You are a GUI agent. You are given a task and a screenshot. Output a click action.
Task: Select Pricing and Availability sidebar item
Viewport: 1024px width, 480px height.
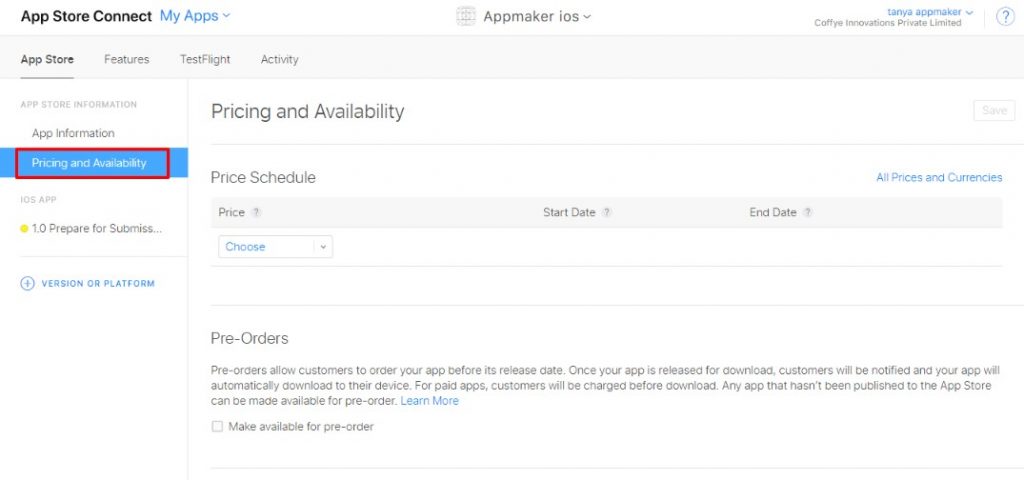(x=92, y=163)
